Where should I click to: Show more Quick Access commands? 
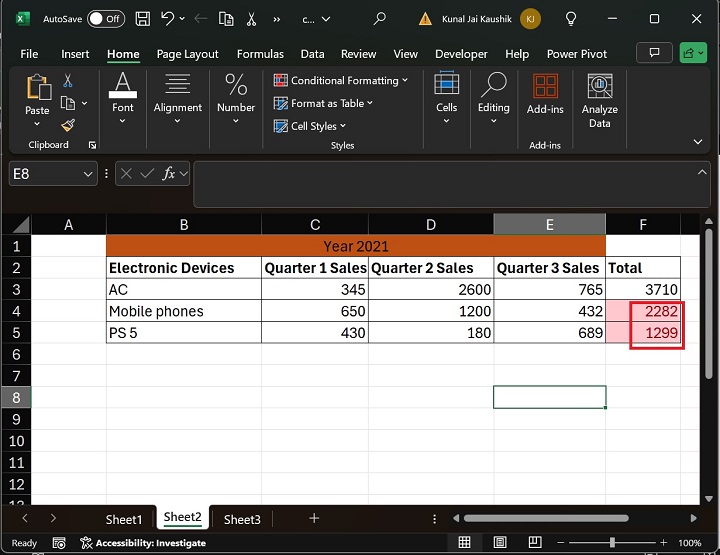[x=276, y=19]
